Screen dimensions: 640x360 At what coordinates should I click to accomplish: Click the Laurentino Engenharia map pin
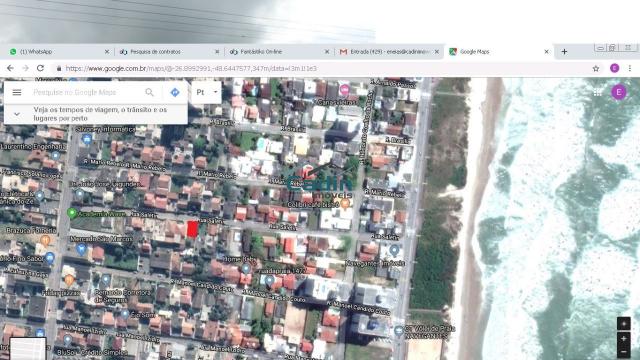[x=56, y=156]
